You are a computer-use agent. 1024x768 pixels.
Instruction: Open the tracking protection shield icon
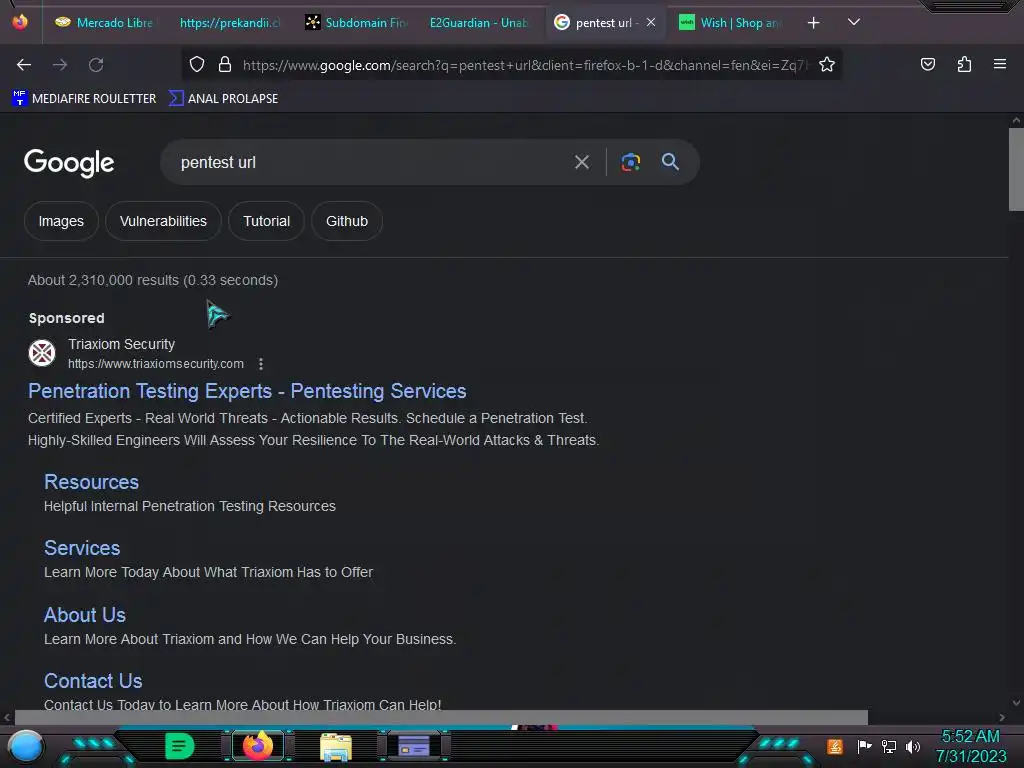pos(197,64)
